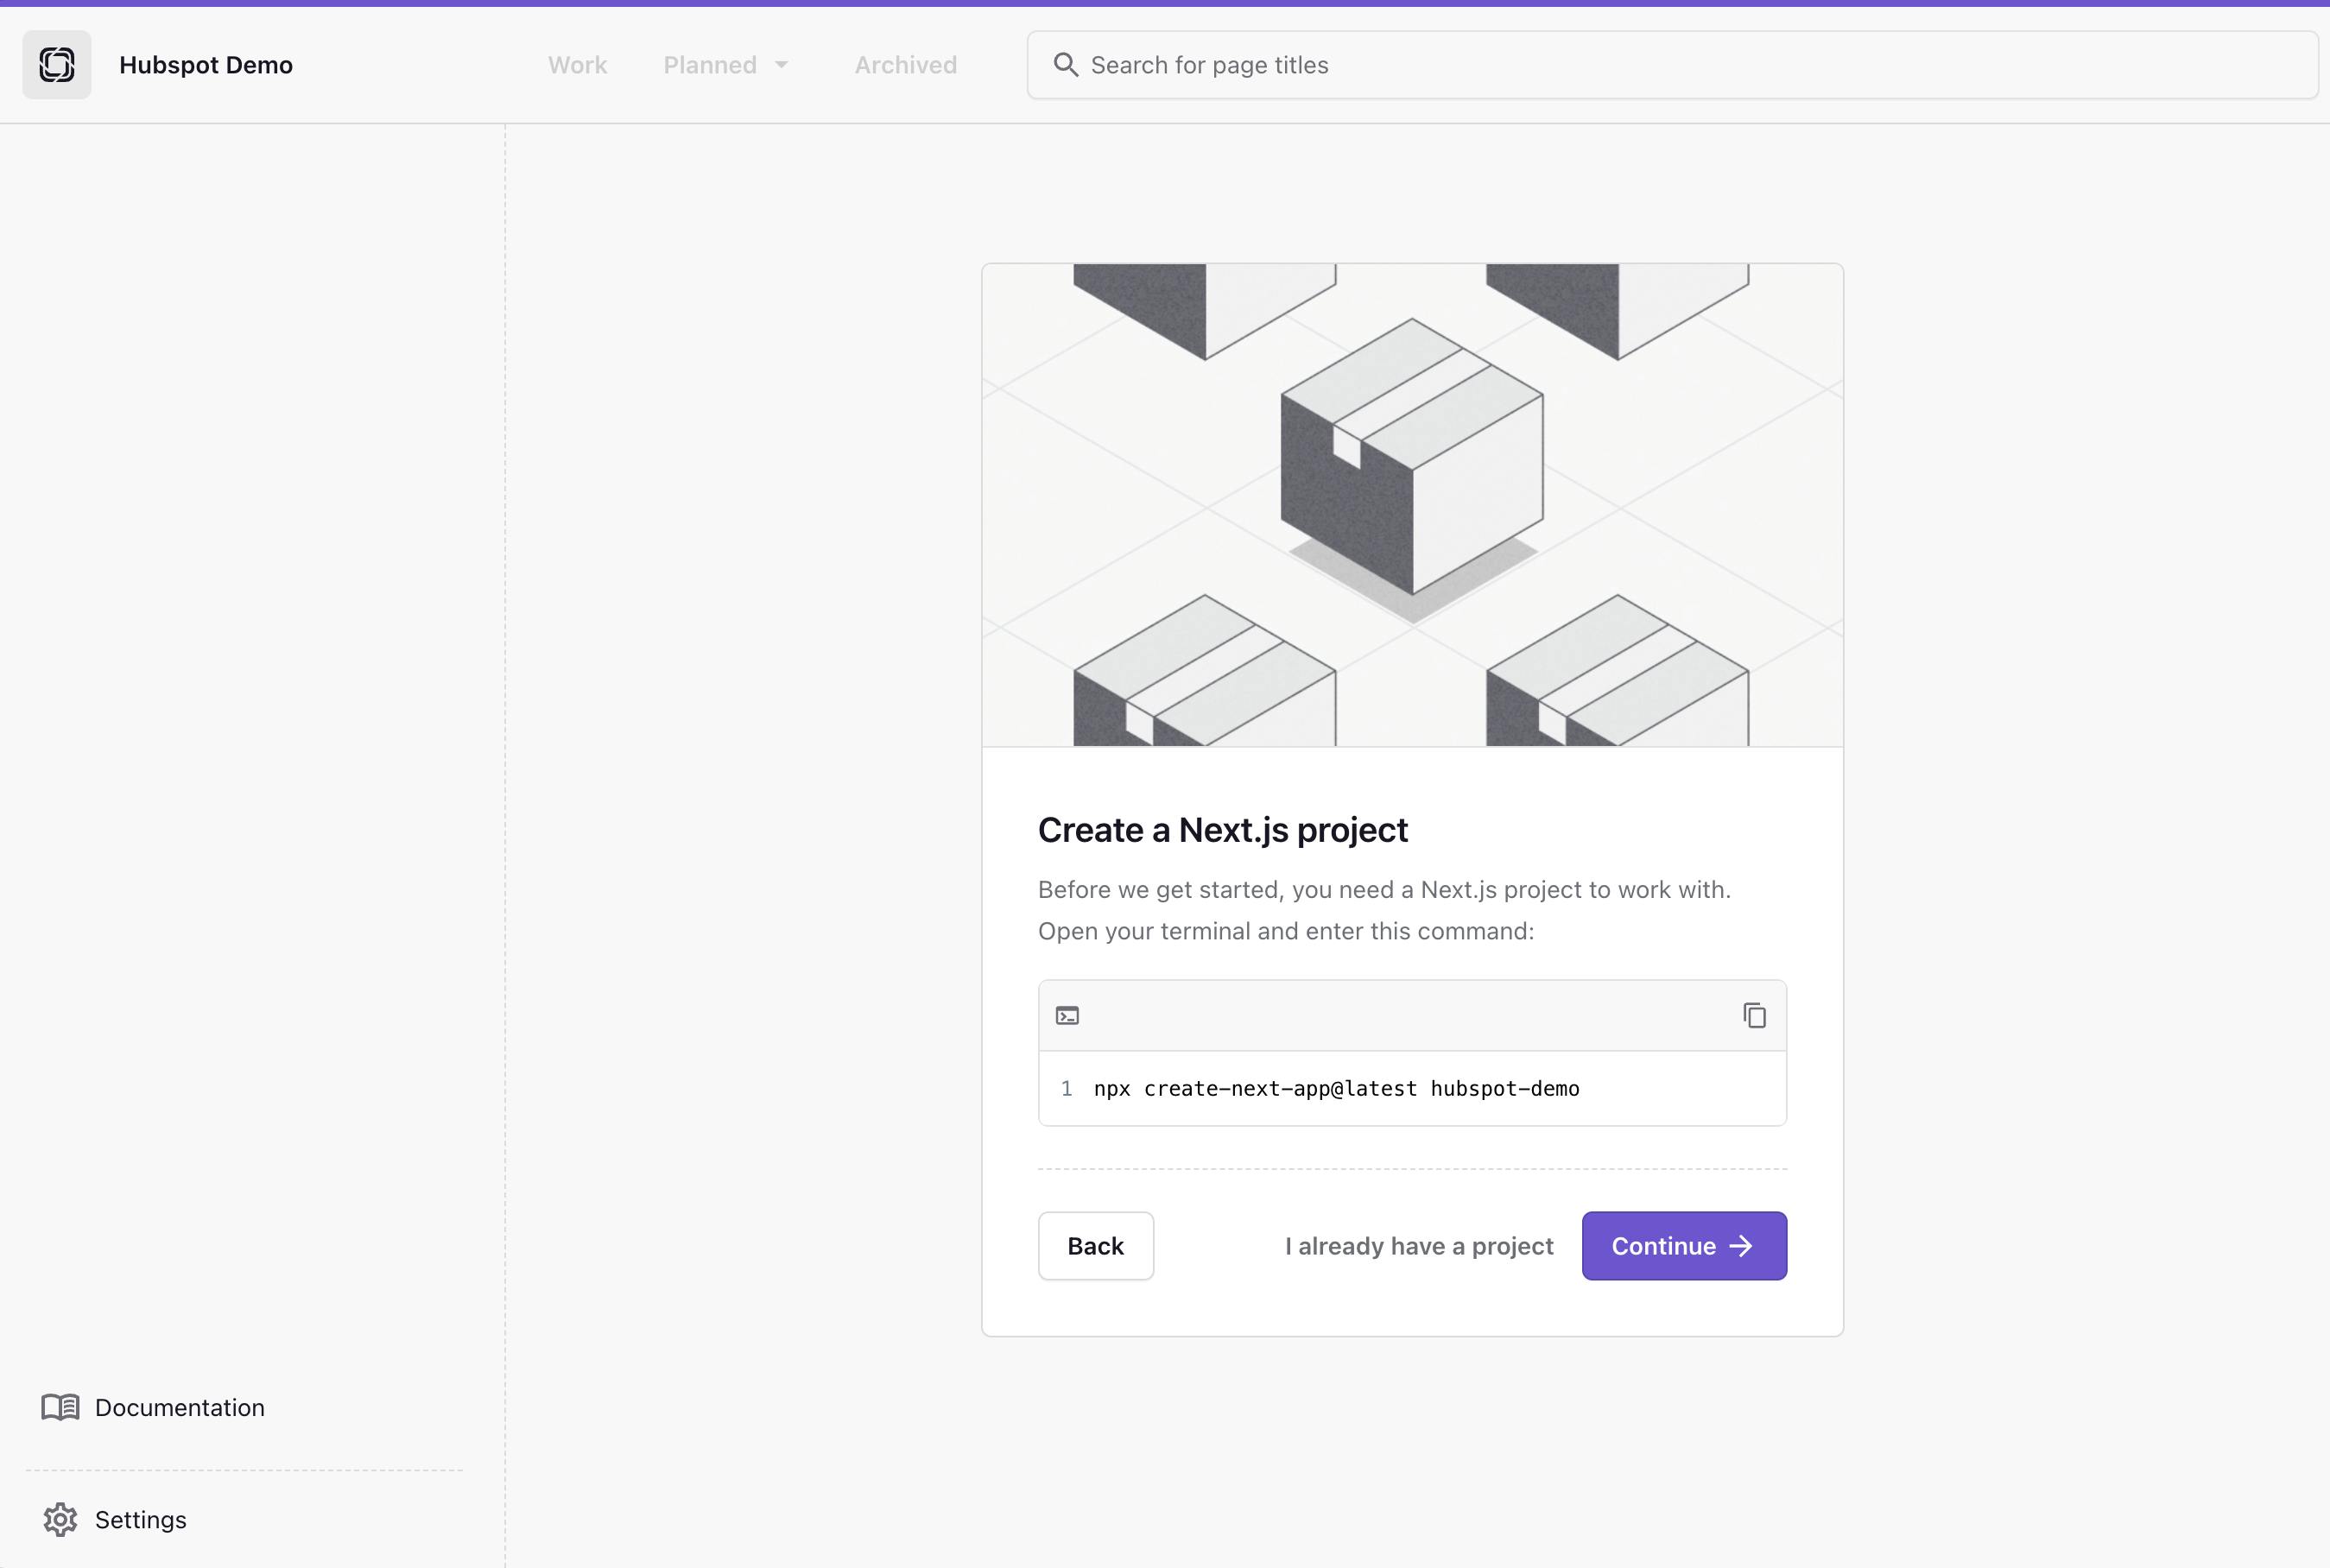Select the Planned menu item

point(709,65)
